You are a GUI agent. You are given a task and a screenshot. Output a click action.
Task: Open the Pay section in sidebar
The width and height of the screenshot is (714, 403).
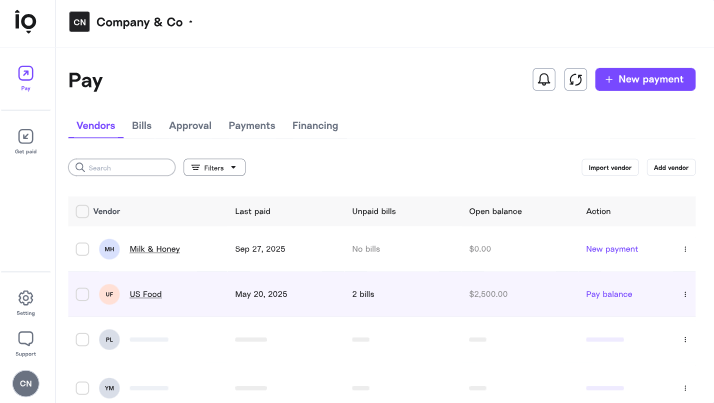coord(26,74)
